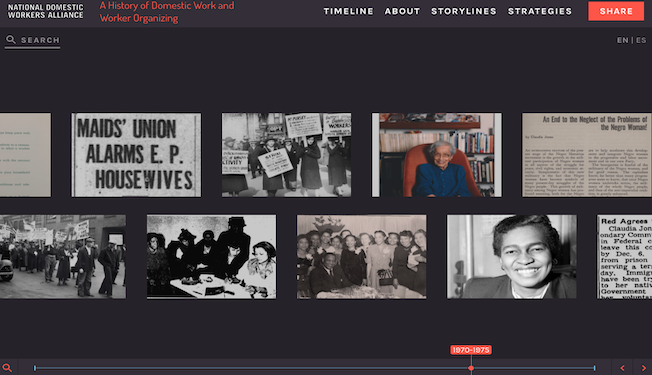Click the 1970-1975 timeline slider handle
Image resolution: width=652 pixels, height=375 pixels.
click(x=471, y=368)
